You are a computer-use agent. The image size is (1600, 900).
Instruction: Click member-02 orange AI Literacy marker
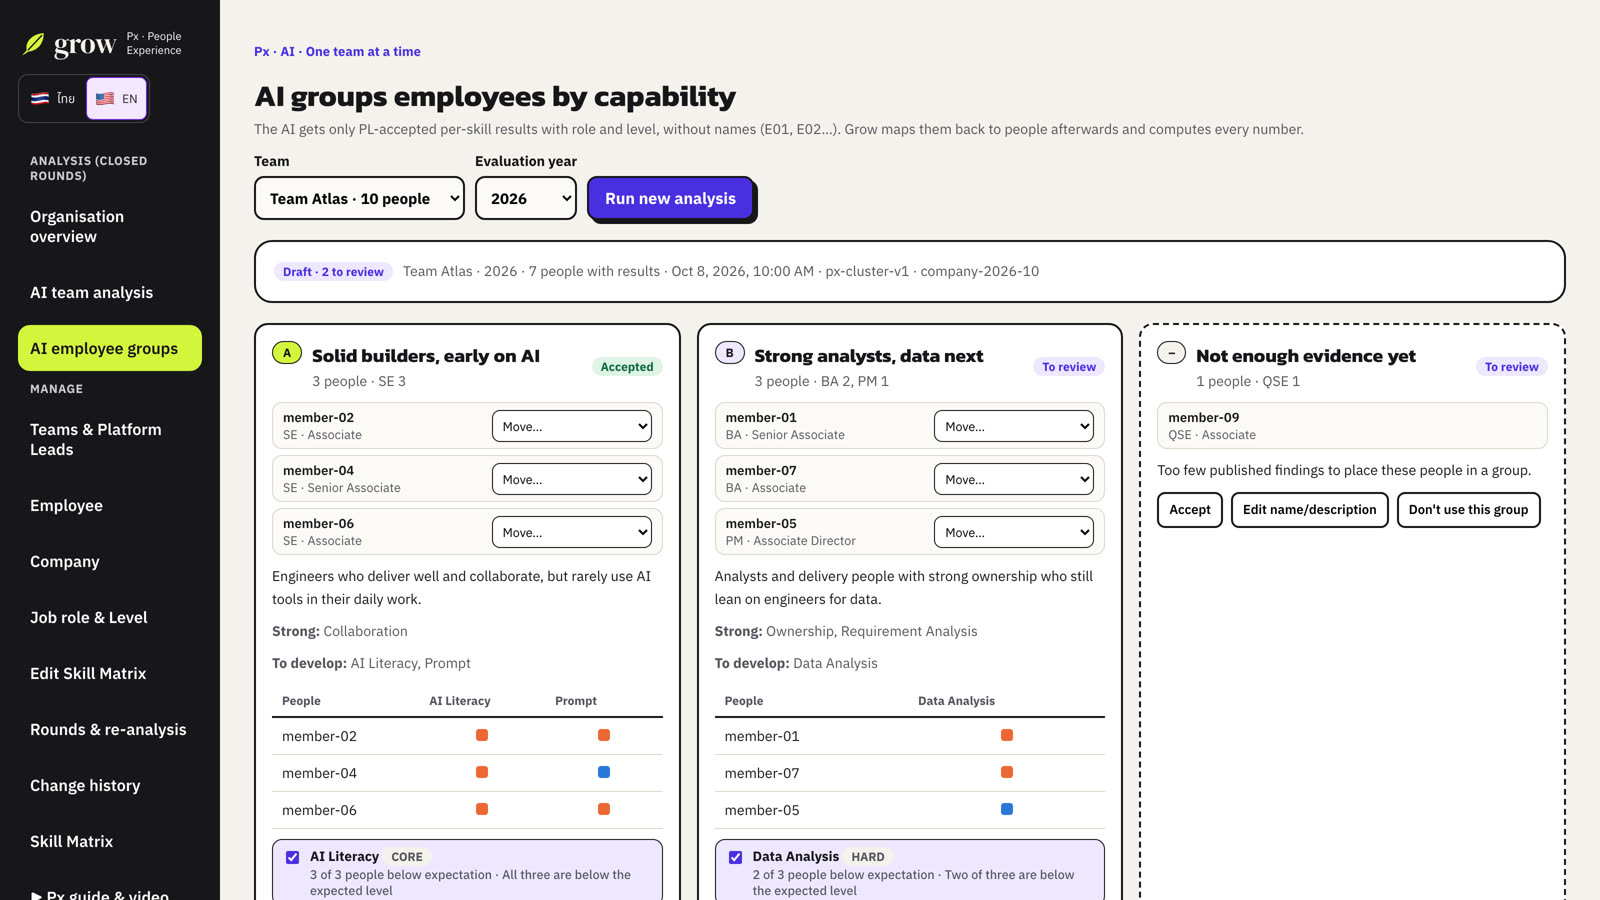tap(482, 735)
